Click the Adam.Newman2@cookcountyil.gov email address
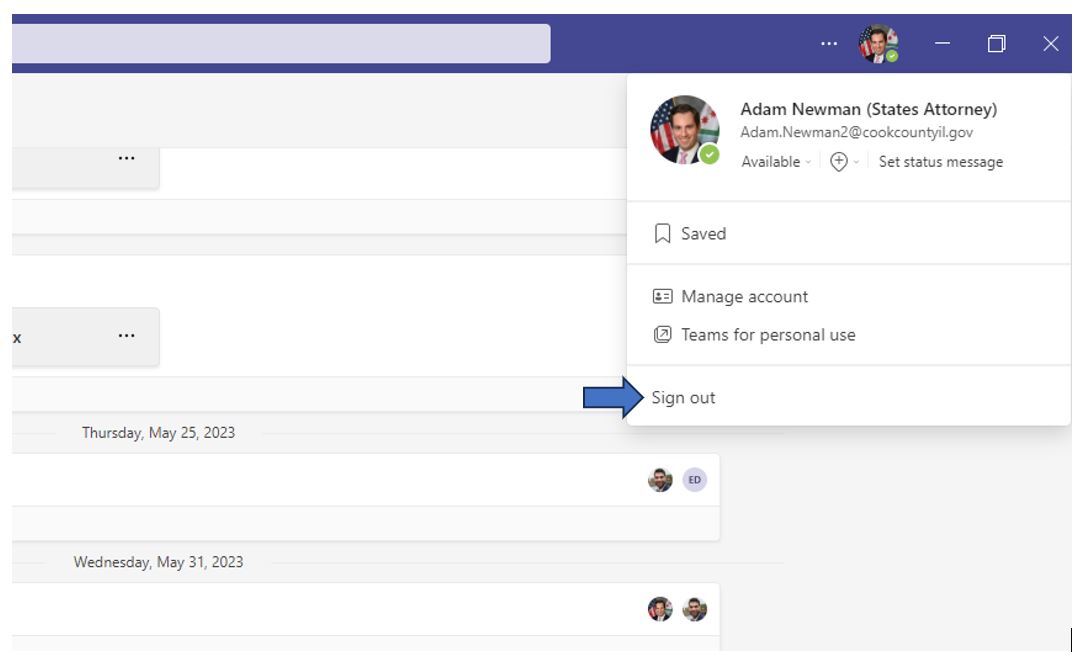 (856, 133)
